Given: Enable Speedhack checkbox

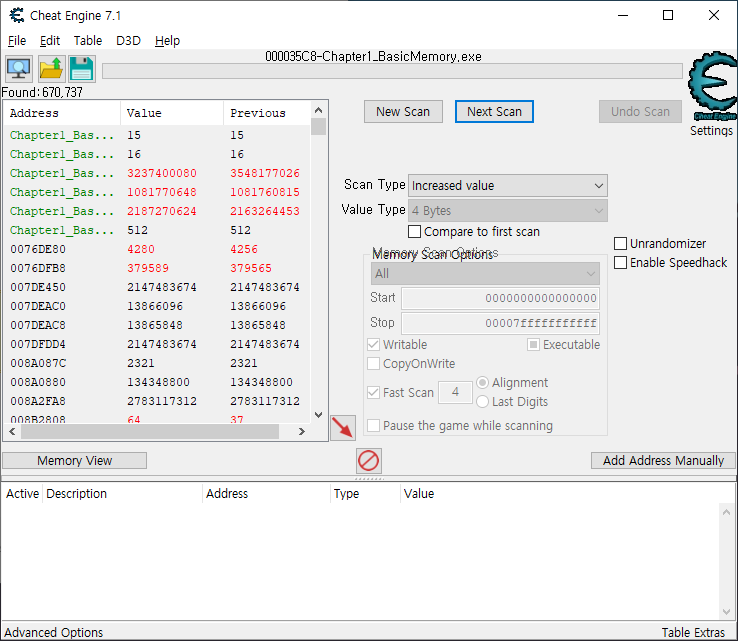Looking at the screenshot, I should [620, 263].
